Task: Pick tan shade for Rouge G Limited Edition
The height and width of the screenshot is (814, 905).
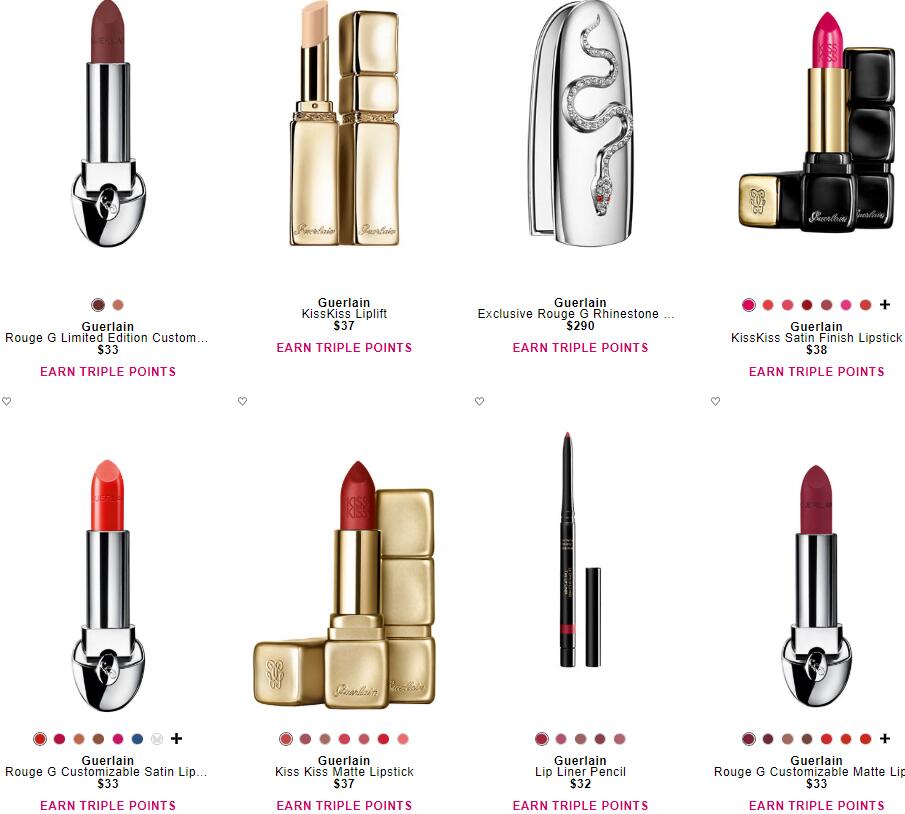Action: tap(118, 305)
